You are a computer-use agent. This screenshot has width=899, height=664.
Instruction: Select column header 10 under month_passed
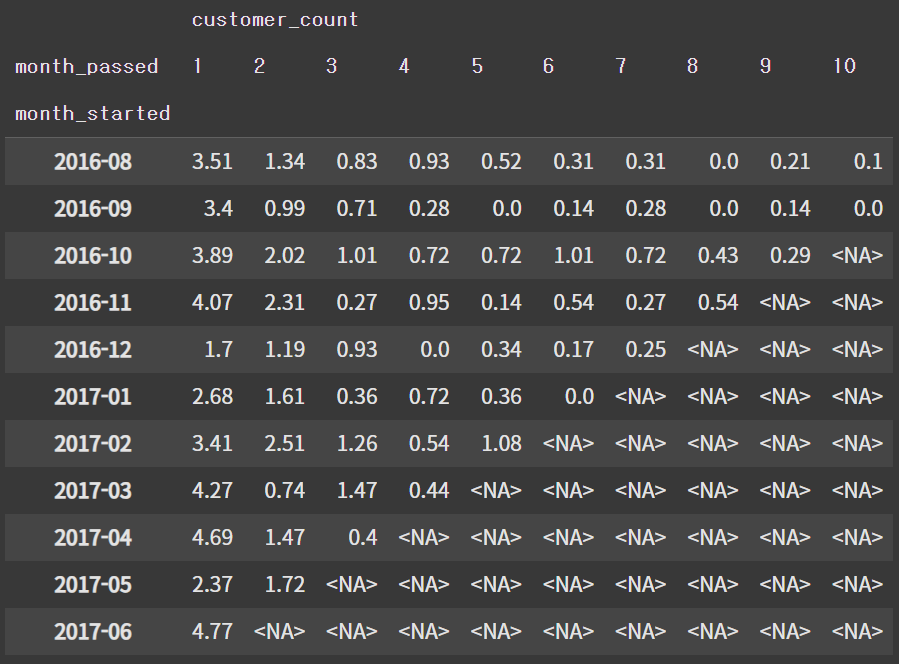pyautogui.click(x=844, y=67)
